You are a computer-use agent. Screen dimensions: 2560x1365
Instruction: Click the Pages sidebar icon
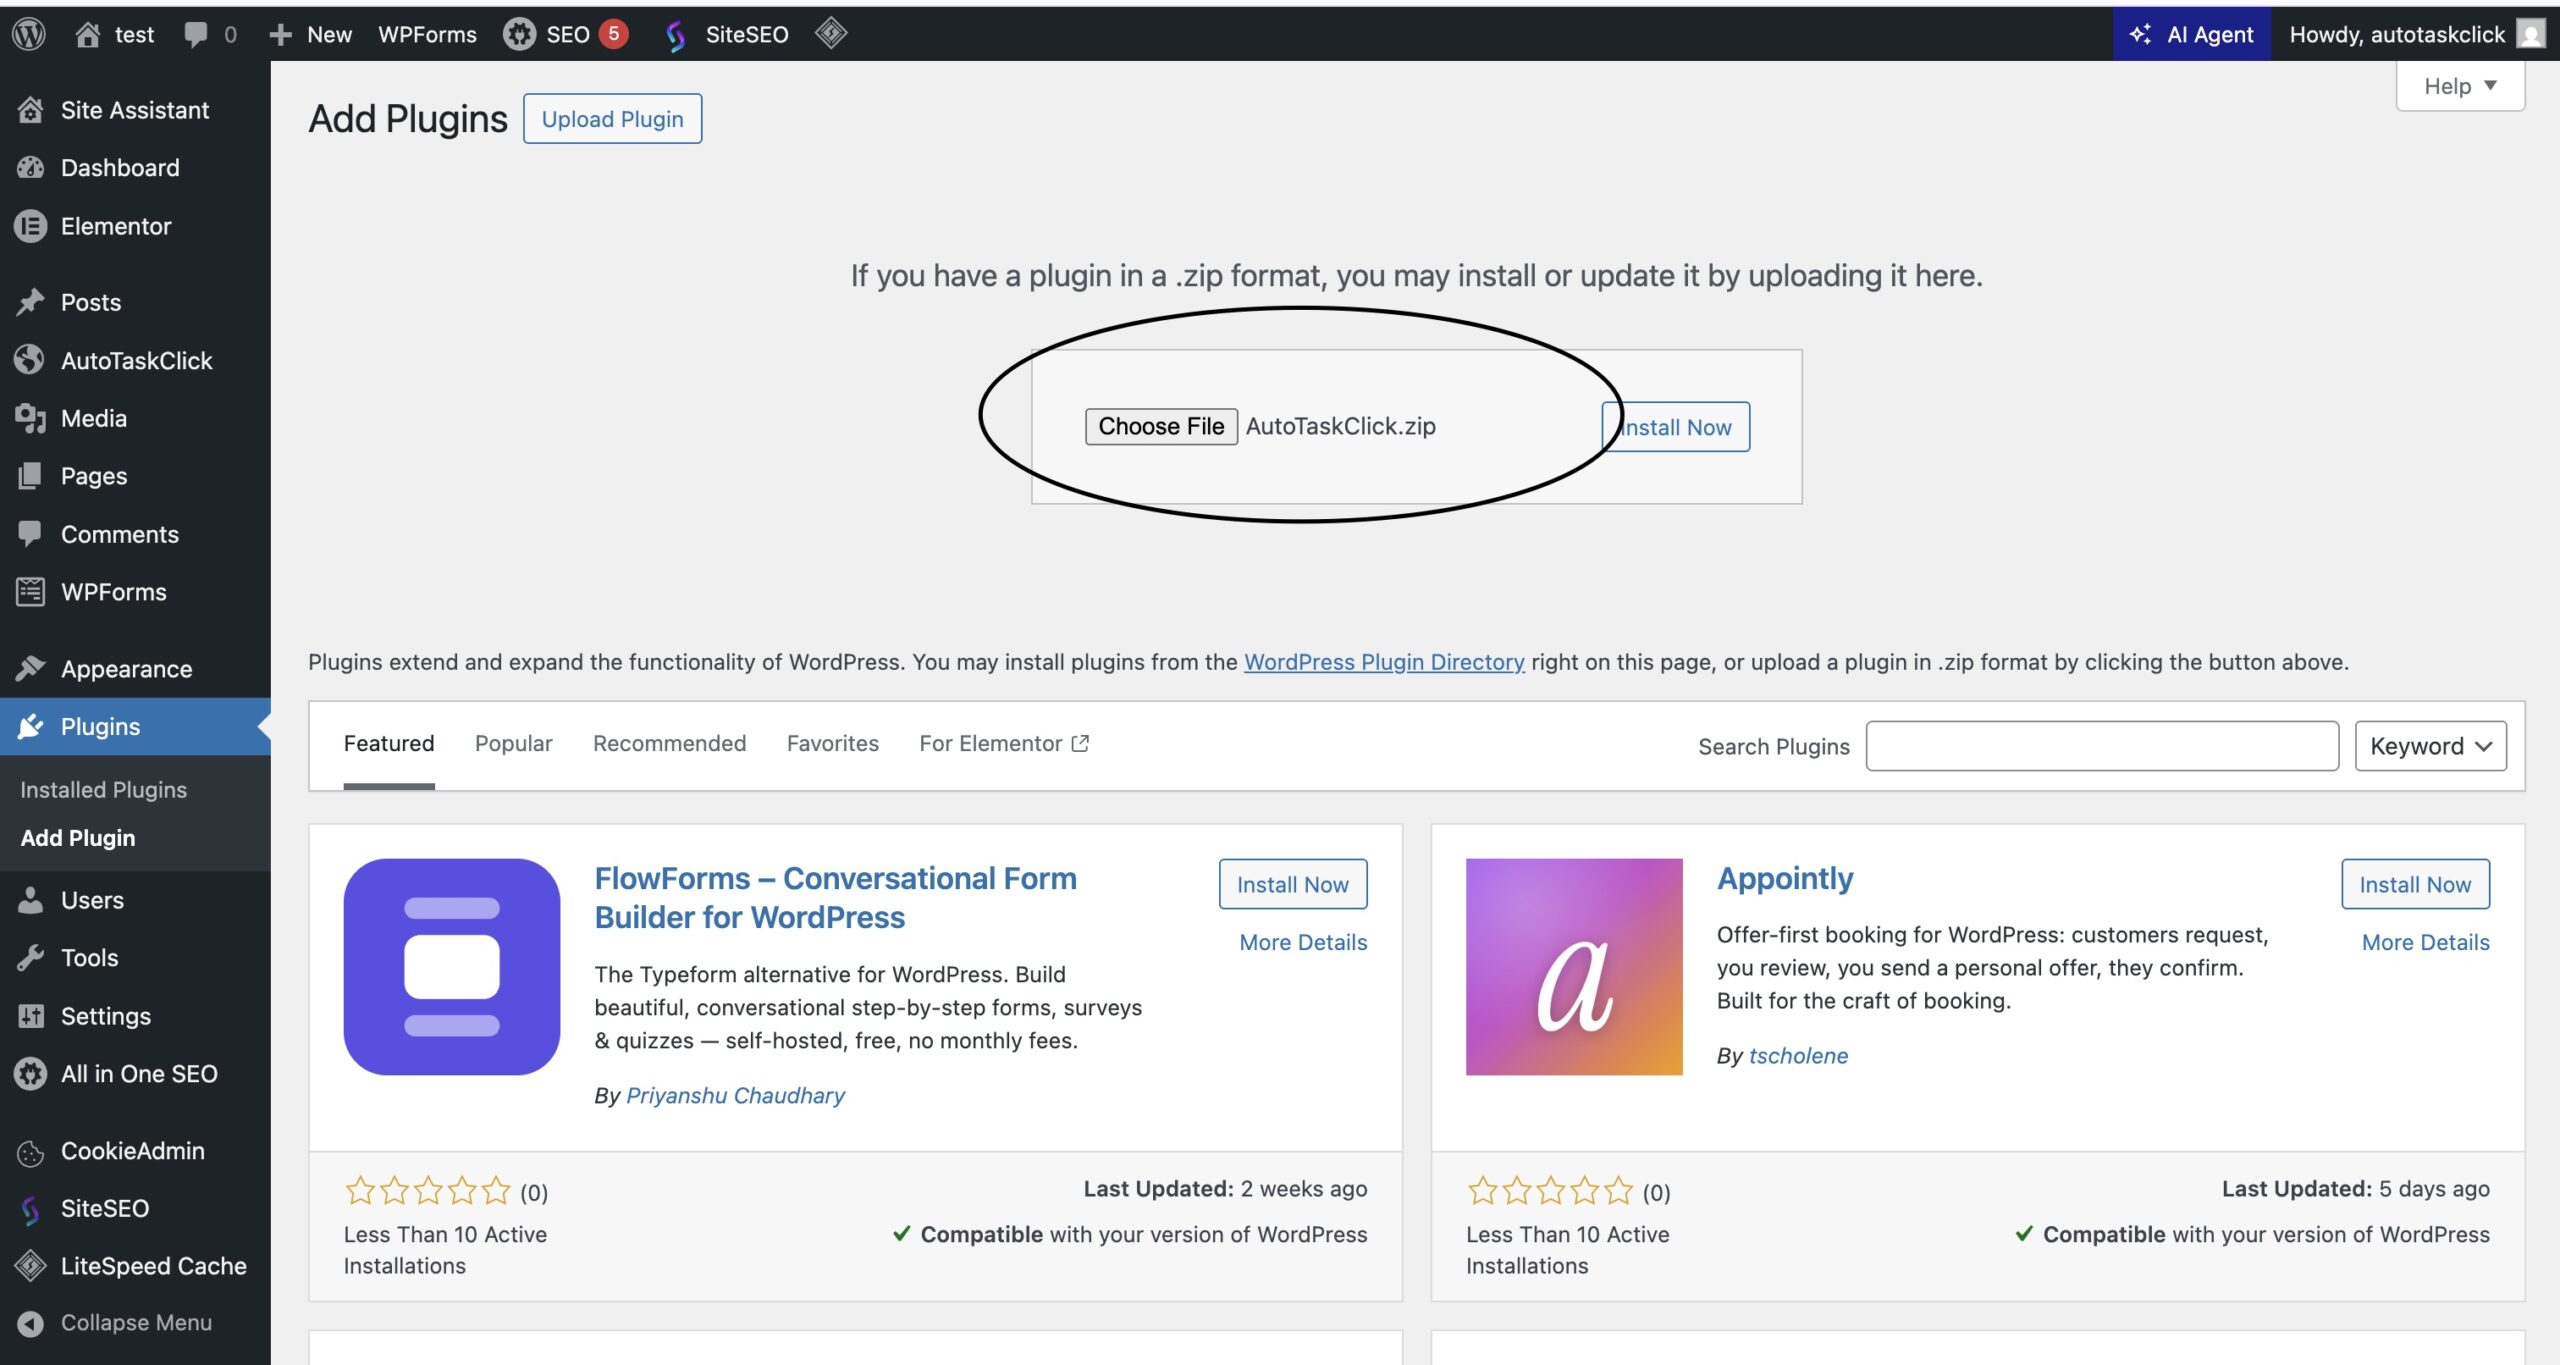pyautogui.click(x=30, y=476)
